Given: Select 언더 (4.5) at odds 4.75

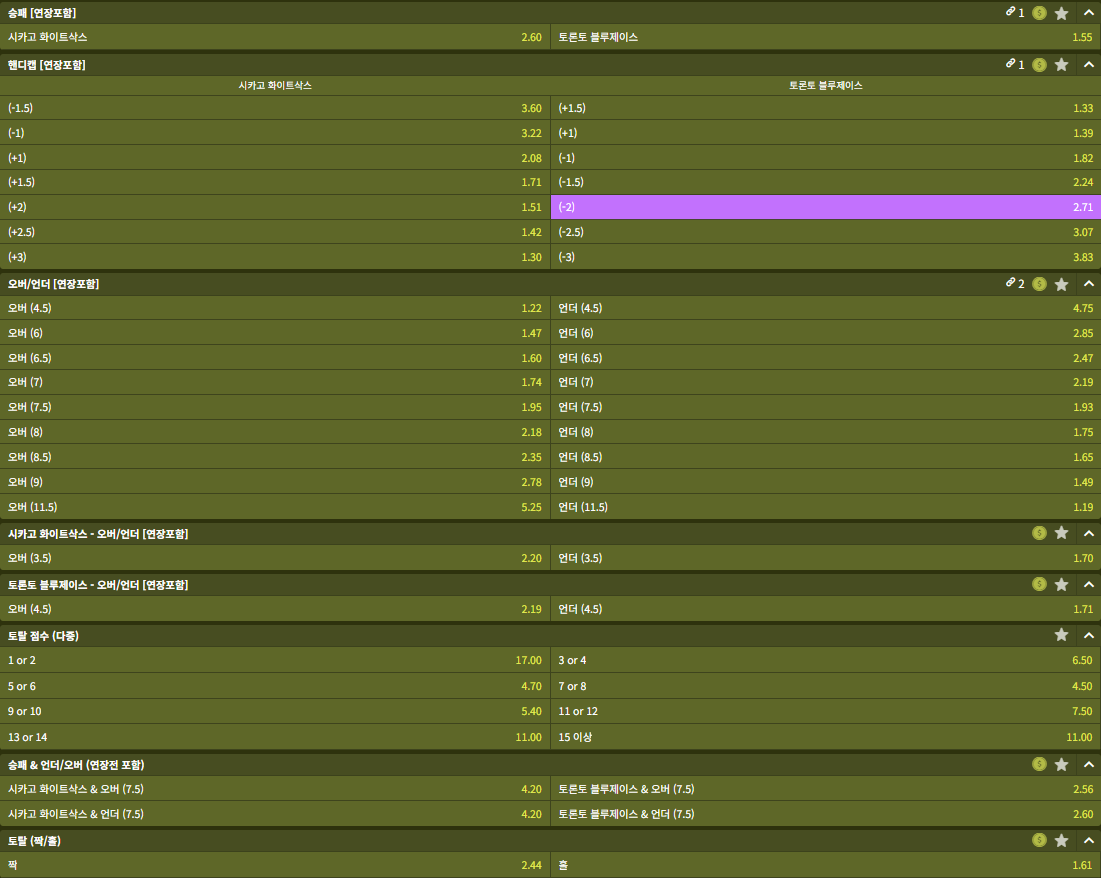Looking at the screenshot, I should [826, 308].
